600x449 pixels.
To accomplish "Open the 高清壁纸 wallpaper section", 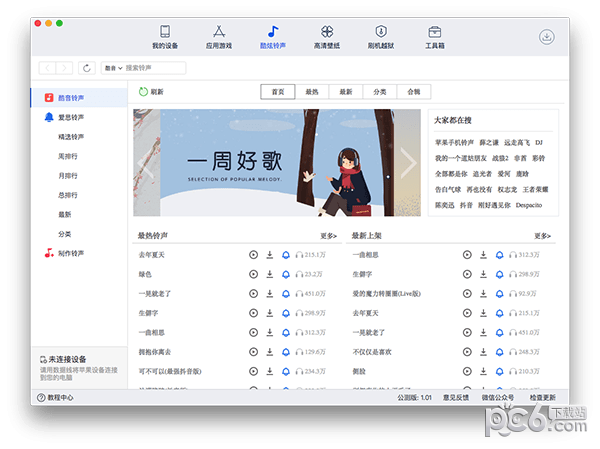I will [x=327, y=37].
